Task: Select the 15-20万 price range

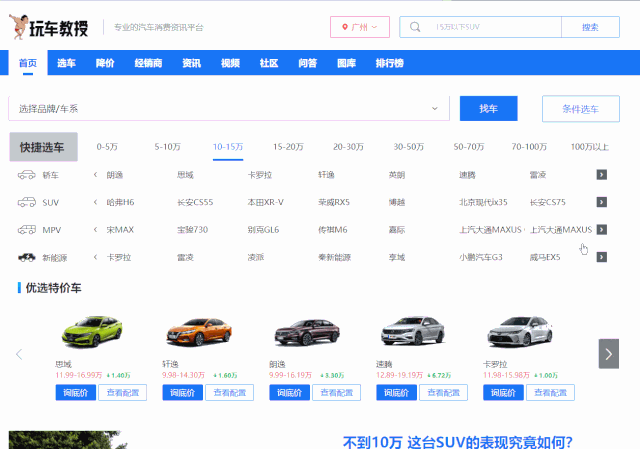Action: click(288, 146)
